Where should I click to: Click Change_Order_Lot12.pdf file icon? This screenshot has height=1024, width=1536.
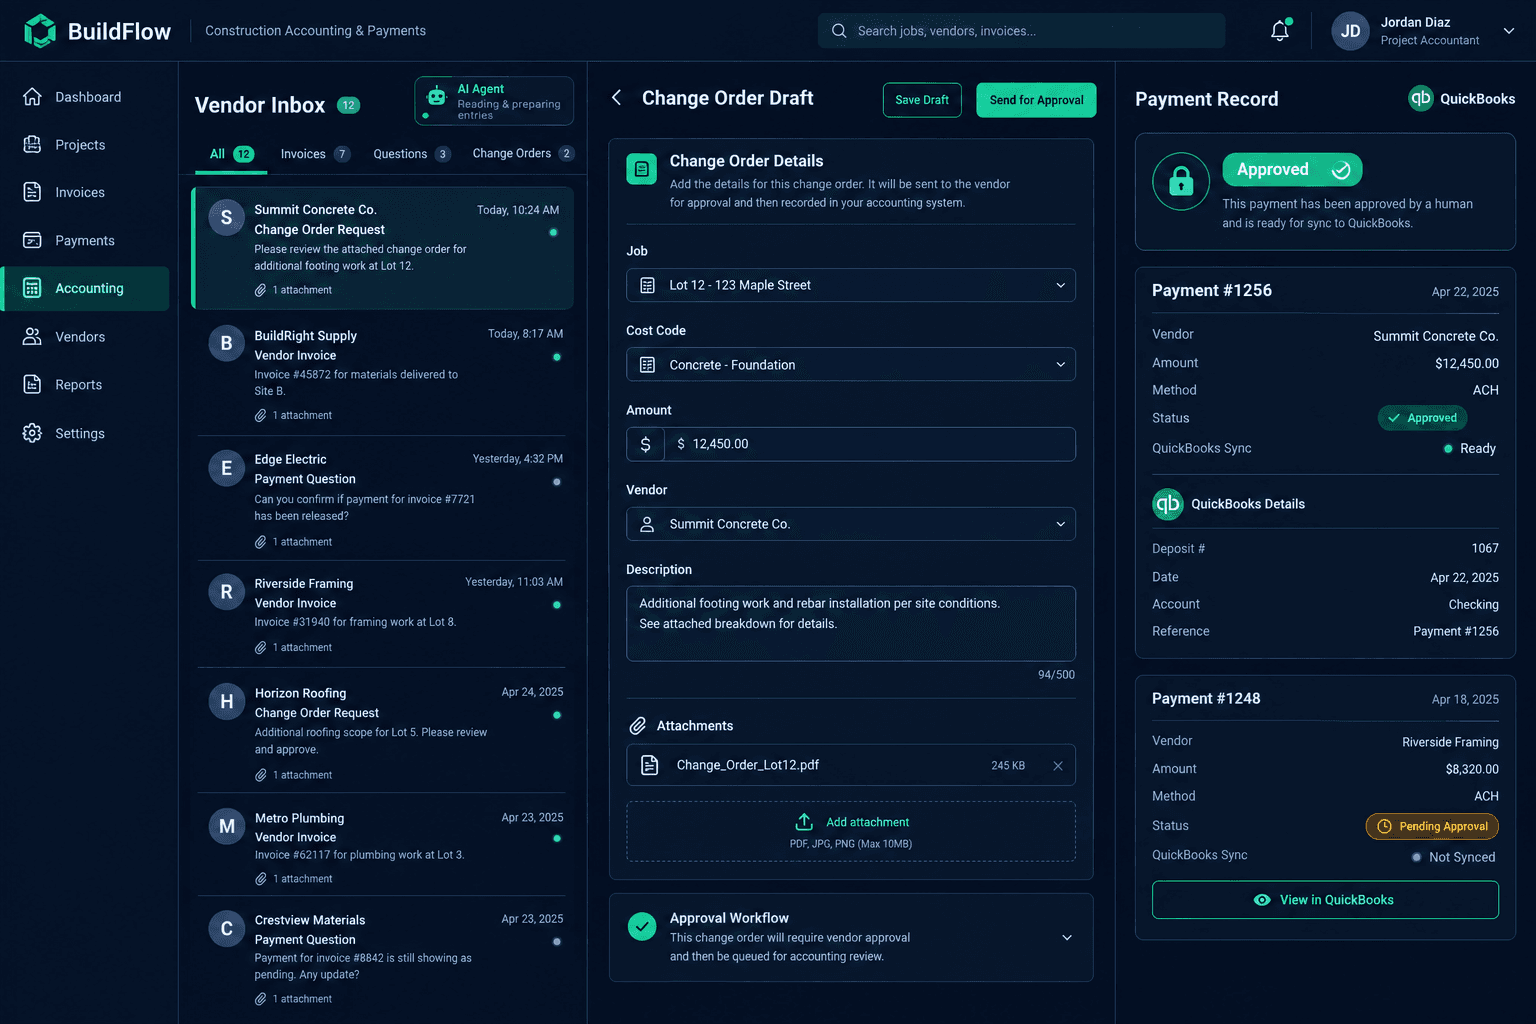(x=650, y=765)
